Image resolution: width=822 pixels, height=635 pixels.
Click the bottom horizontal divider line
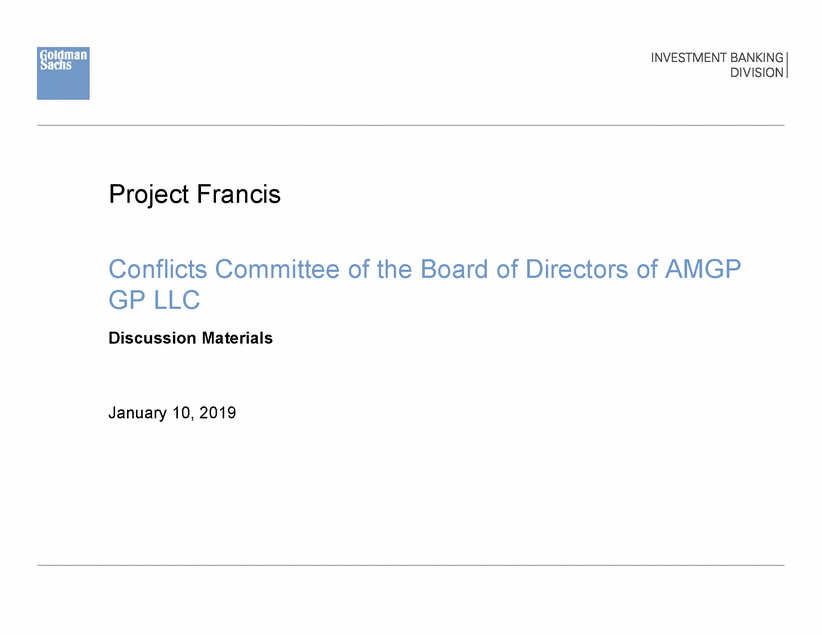pyautogui.click(x=410, y=565)
